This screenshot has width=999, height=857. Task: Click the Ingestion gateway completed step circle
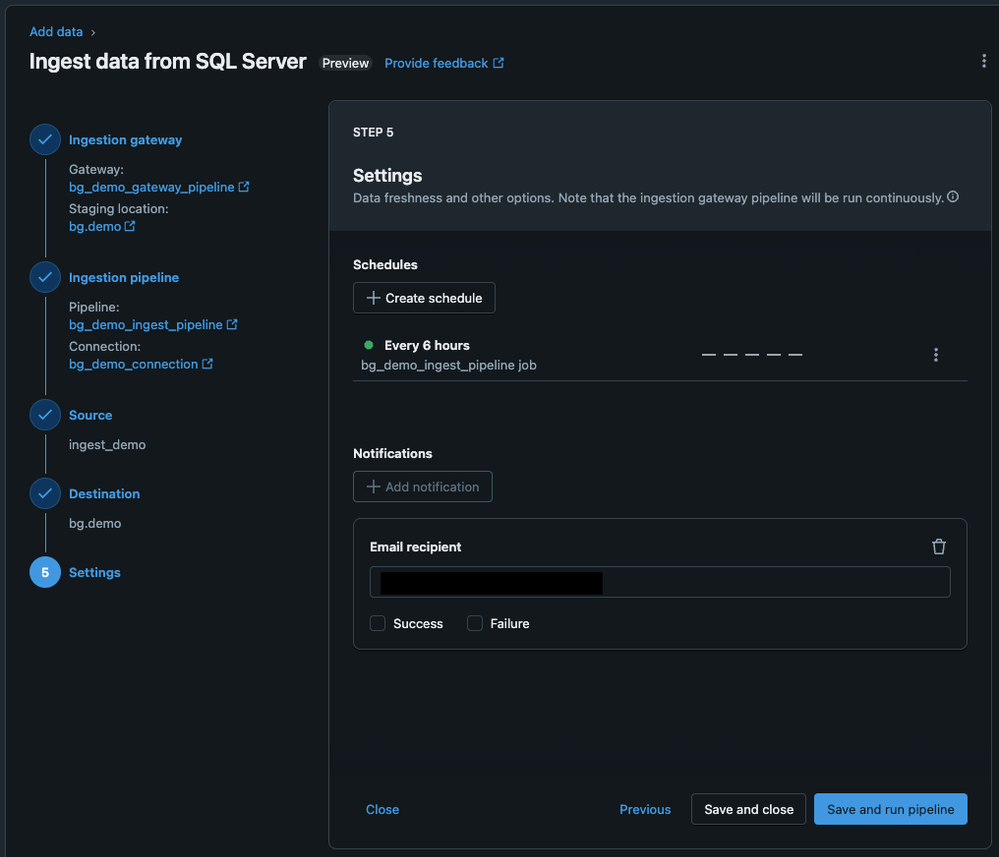45,140
